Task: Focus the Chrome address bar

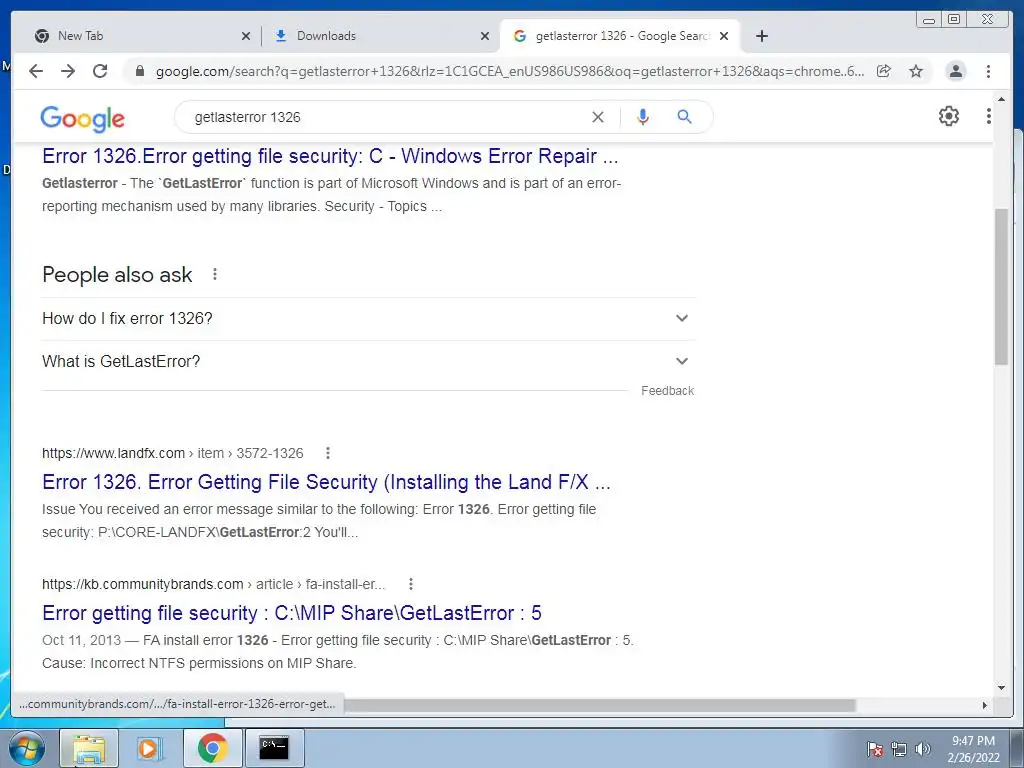Action: 509,71
